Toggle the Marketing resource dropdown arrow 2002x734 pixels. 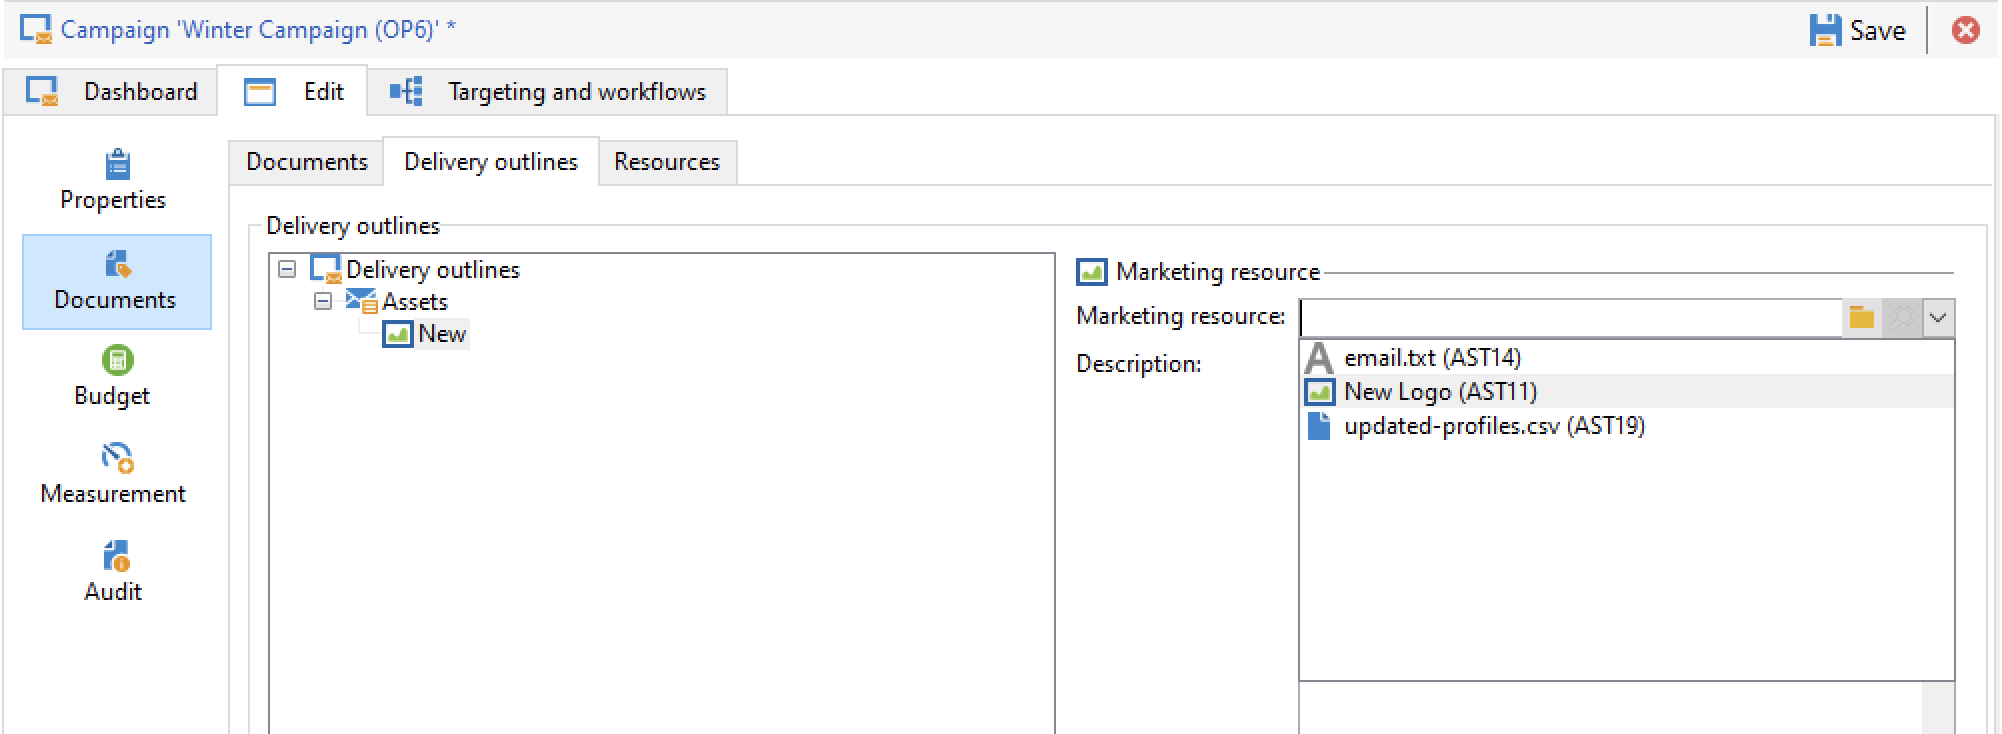tap(1938, 318)
